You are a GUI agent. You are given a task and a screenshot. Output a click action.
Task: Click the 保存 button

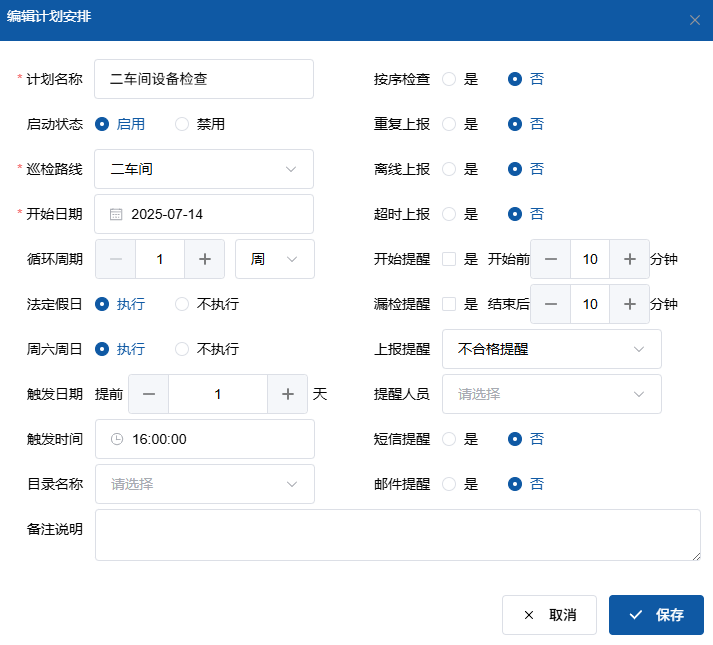click(656, 615)
